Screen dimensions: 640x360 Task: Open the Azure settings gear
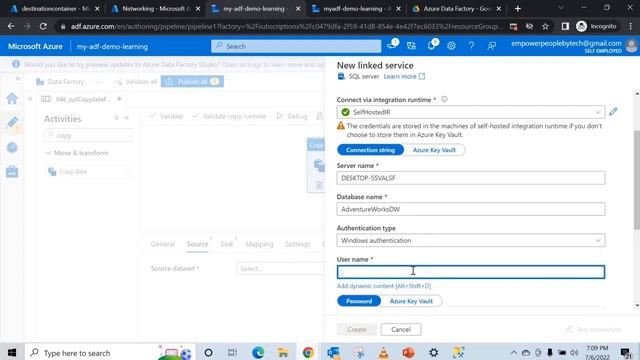click(451, 46)
